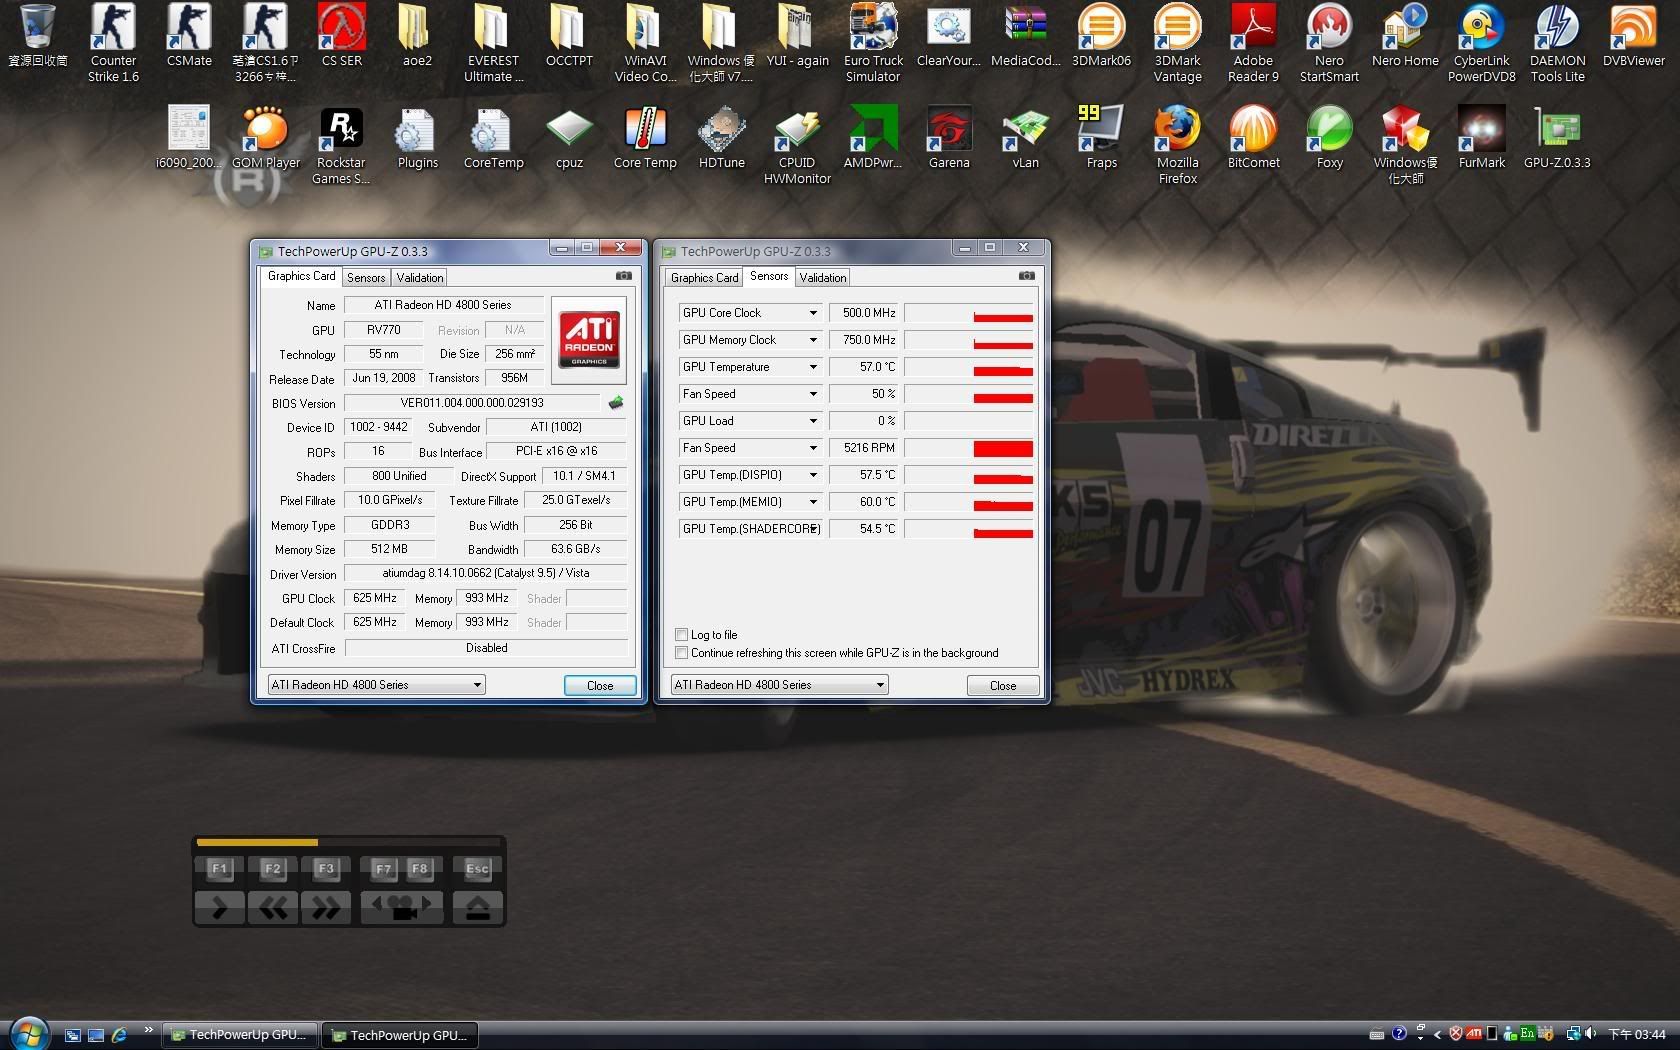1680x1050 pixels.
Task: Open EVEREST Ultimate folder icon
Action: click(x=493, y=44)
